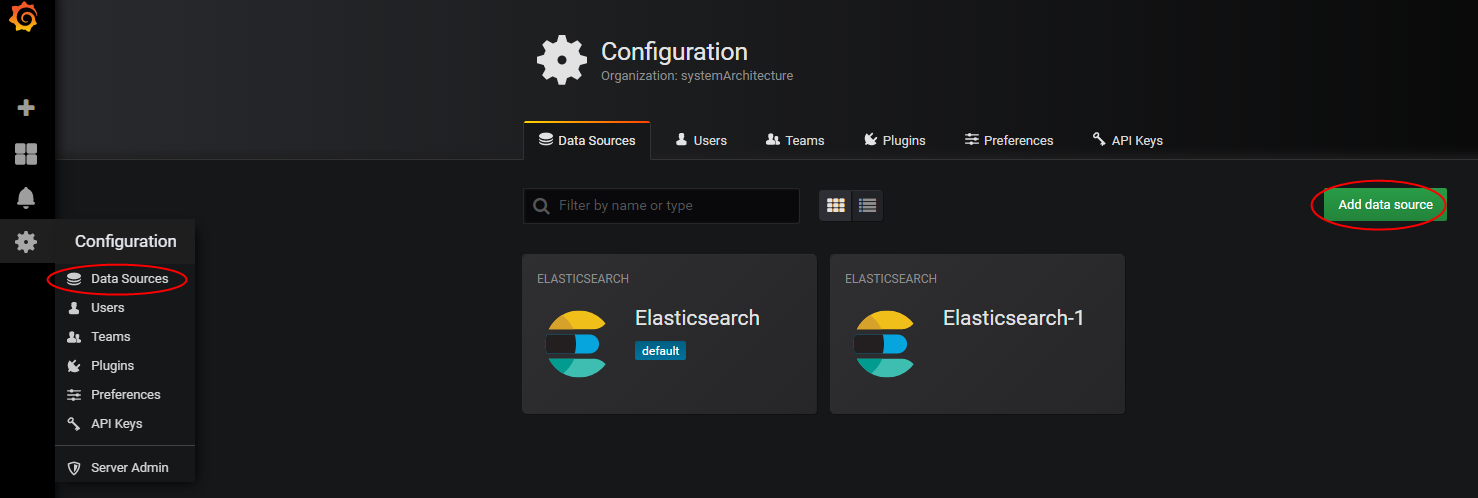
Task: Click the Organization: systemArchitecture subtitle
Action: 697,76
